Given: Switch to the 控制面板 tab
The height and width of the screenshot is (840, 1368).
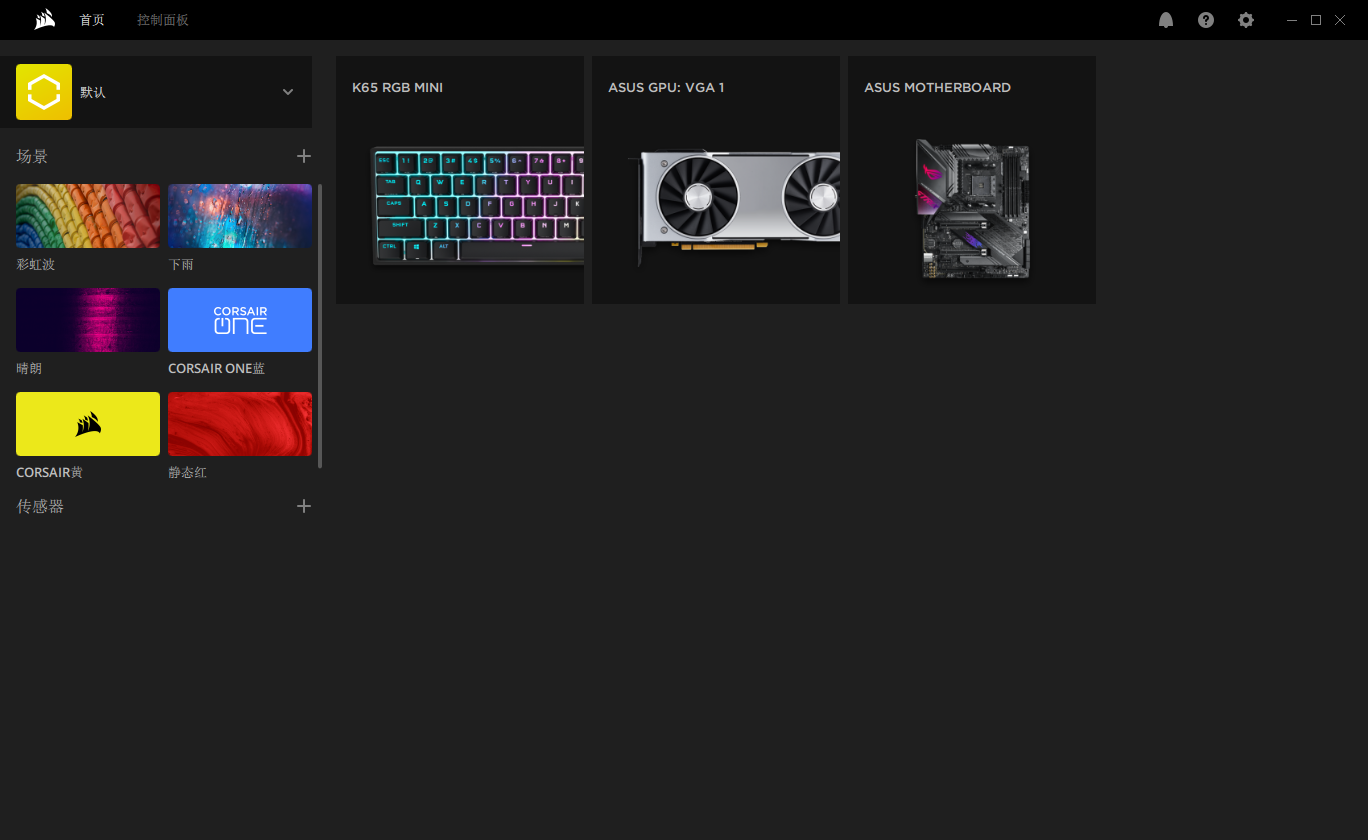Looking at the screenshot, I should coord(163,20).
